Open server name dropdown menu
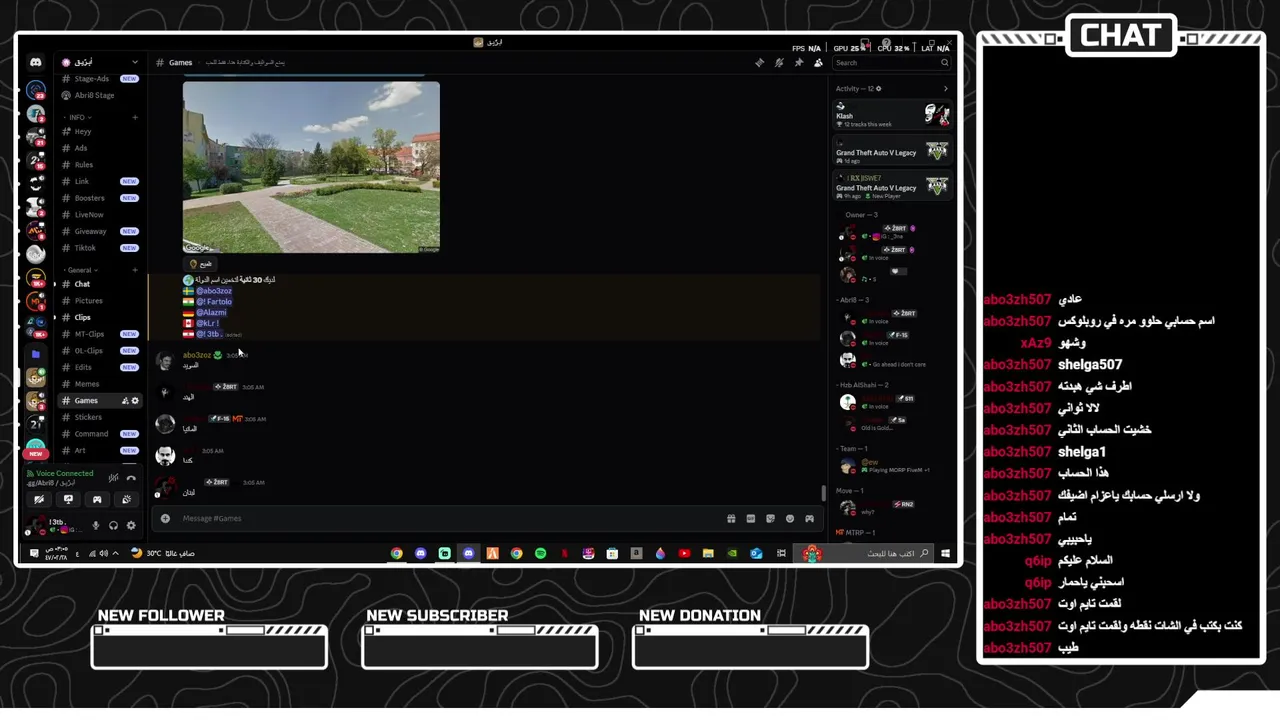 tap(100, 62)
